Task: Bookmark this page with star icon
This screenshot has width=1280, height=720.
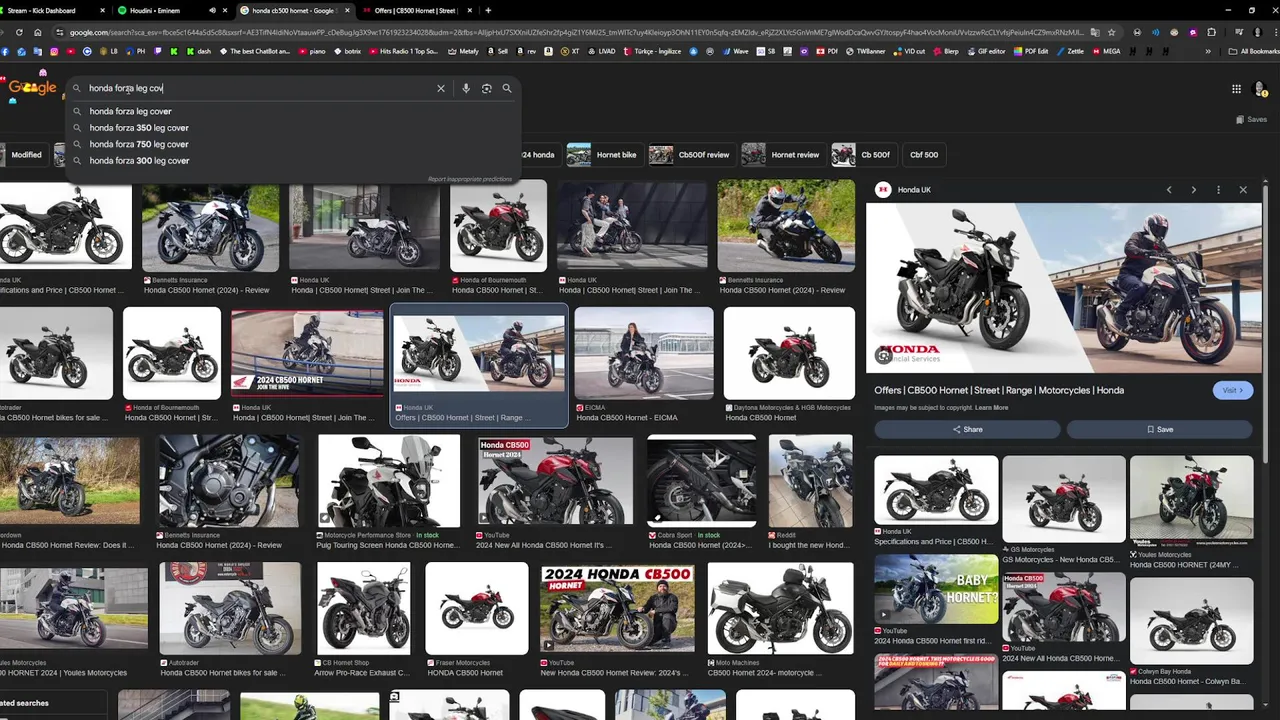Action: pyautogui.click(x=1111, y=32)
